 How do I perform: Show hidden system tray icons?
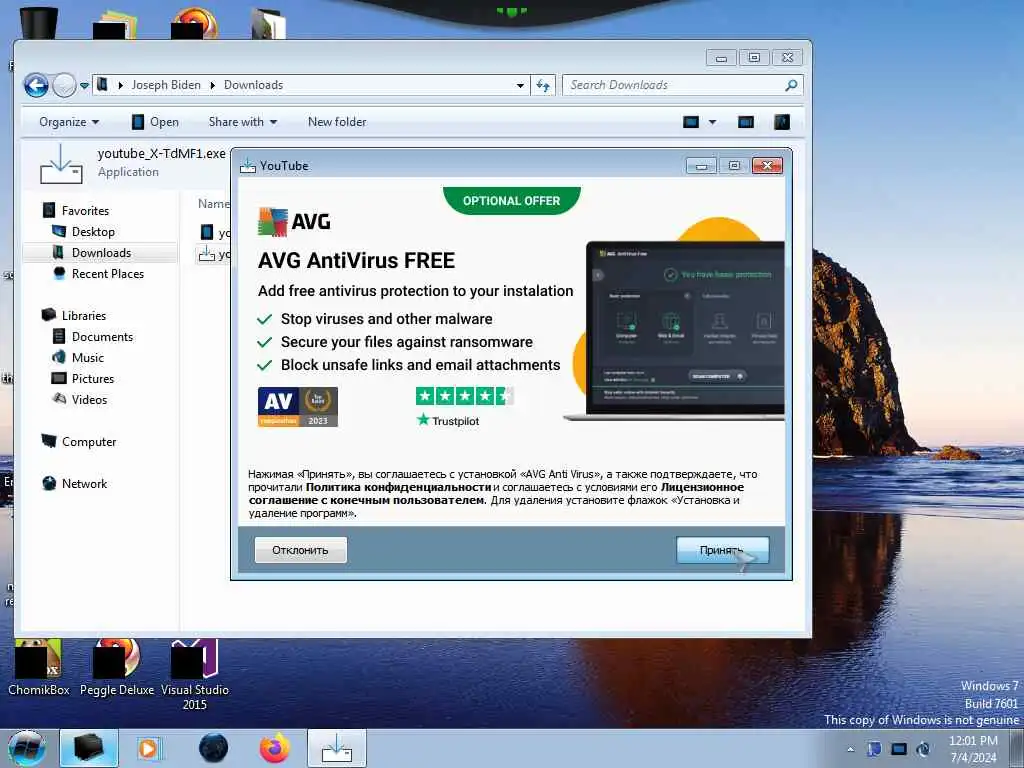850,749
